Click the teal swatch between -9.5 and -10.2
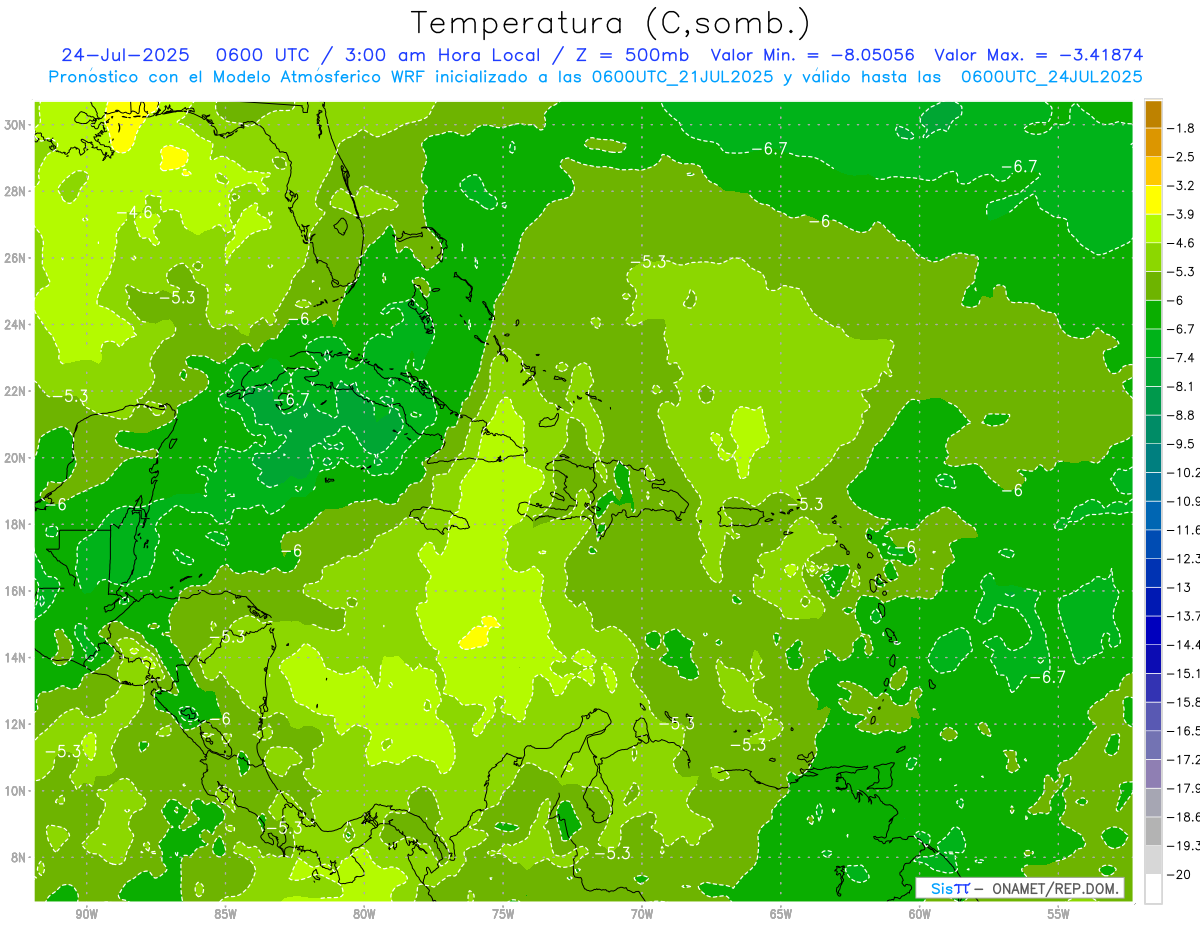1200x927 pixels. (x=1153, y=458)
